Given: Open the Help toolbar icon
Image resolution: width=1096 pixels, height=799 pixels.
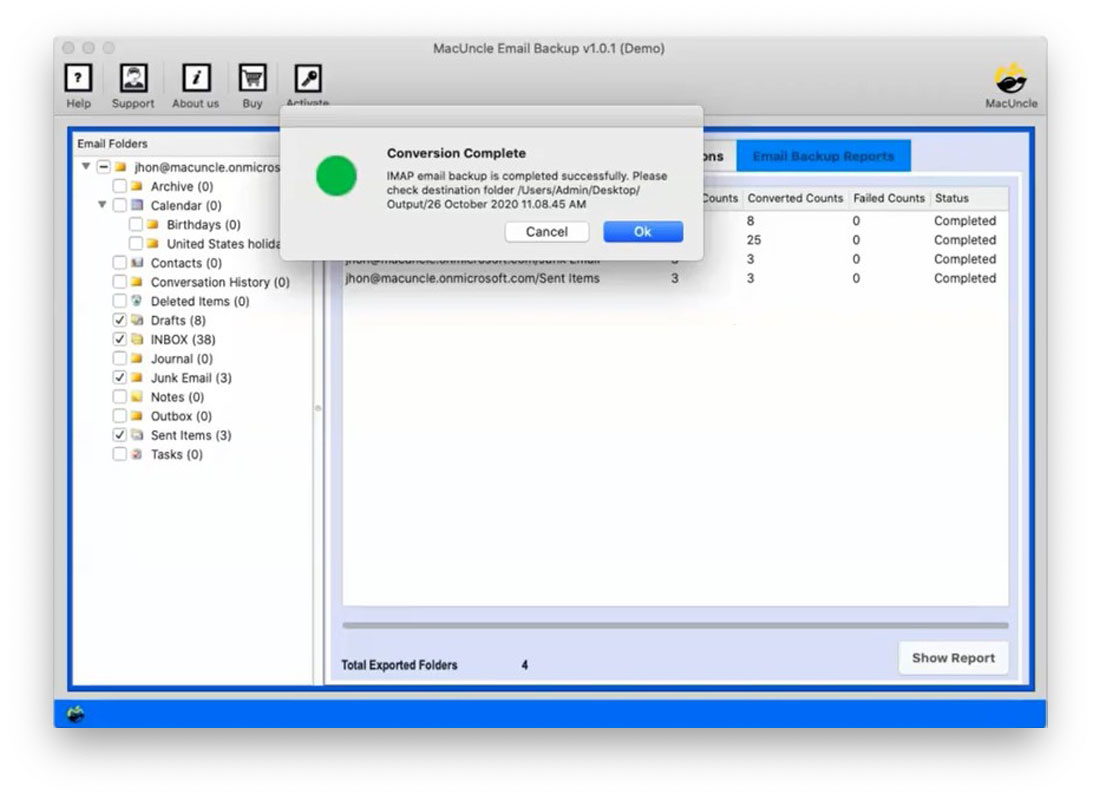Looking at the screenshot, I should 78,78.
